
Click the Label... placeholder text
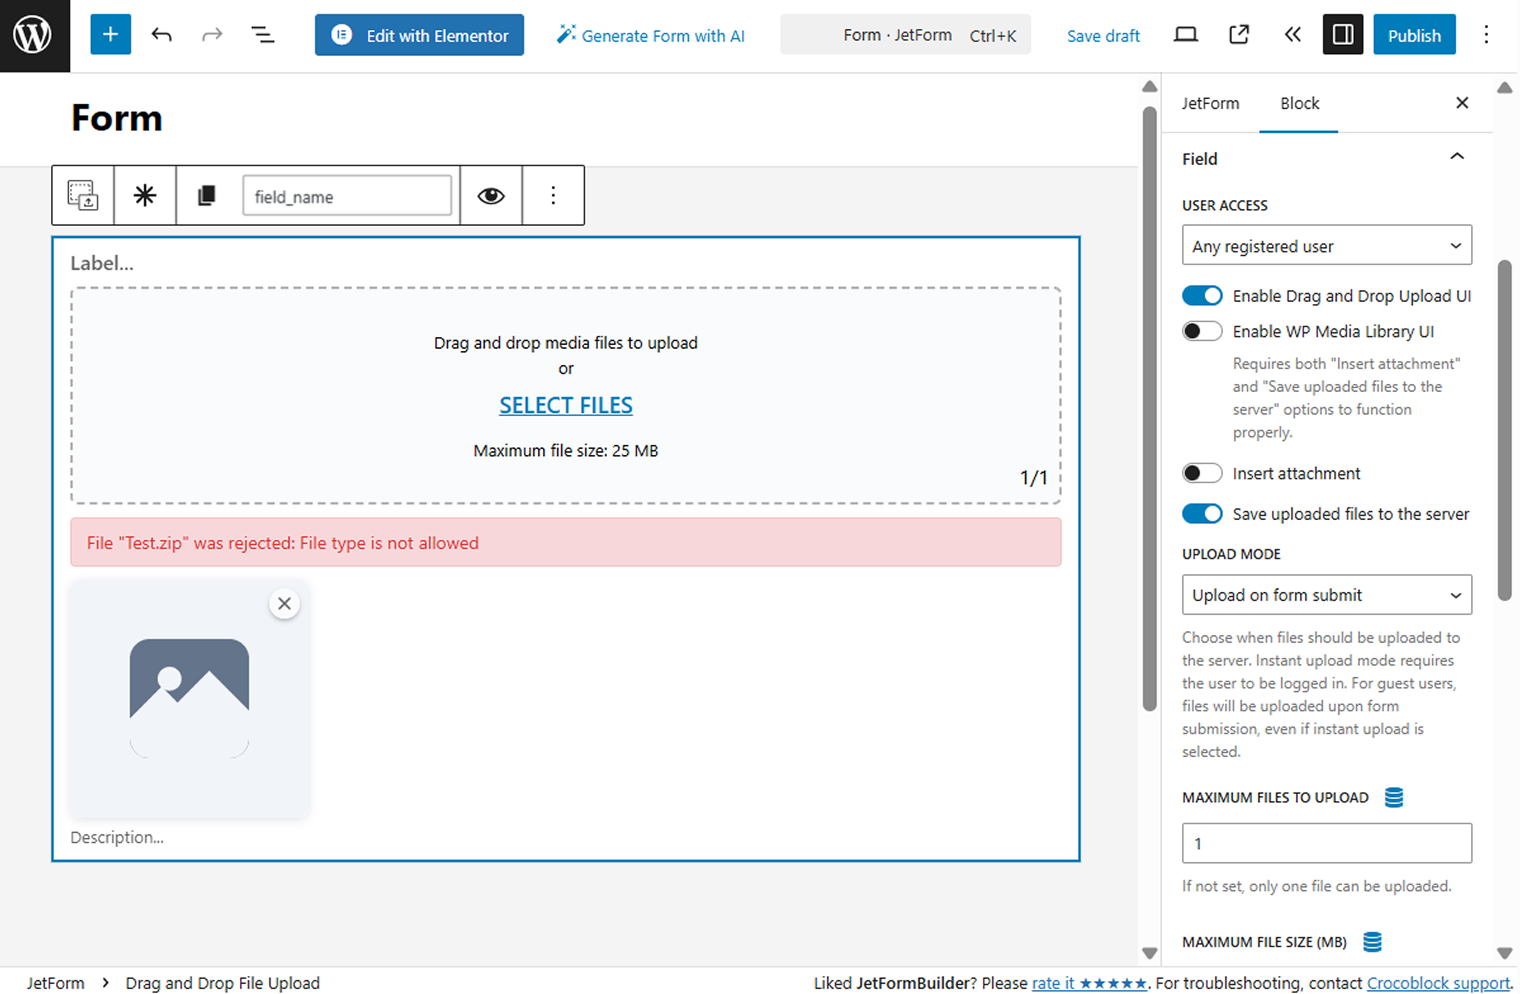[102, 264]
